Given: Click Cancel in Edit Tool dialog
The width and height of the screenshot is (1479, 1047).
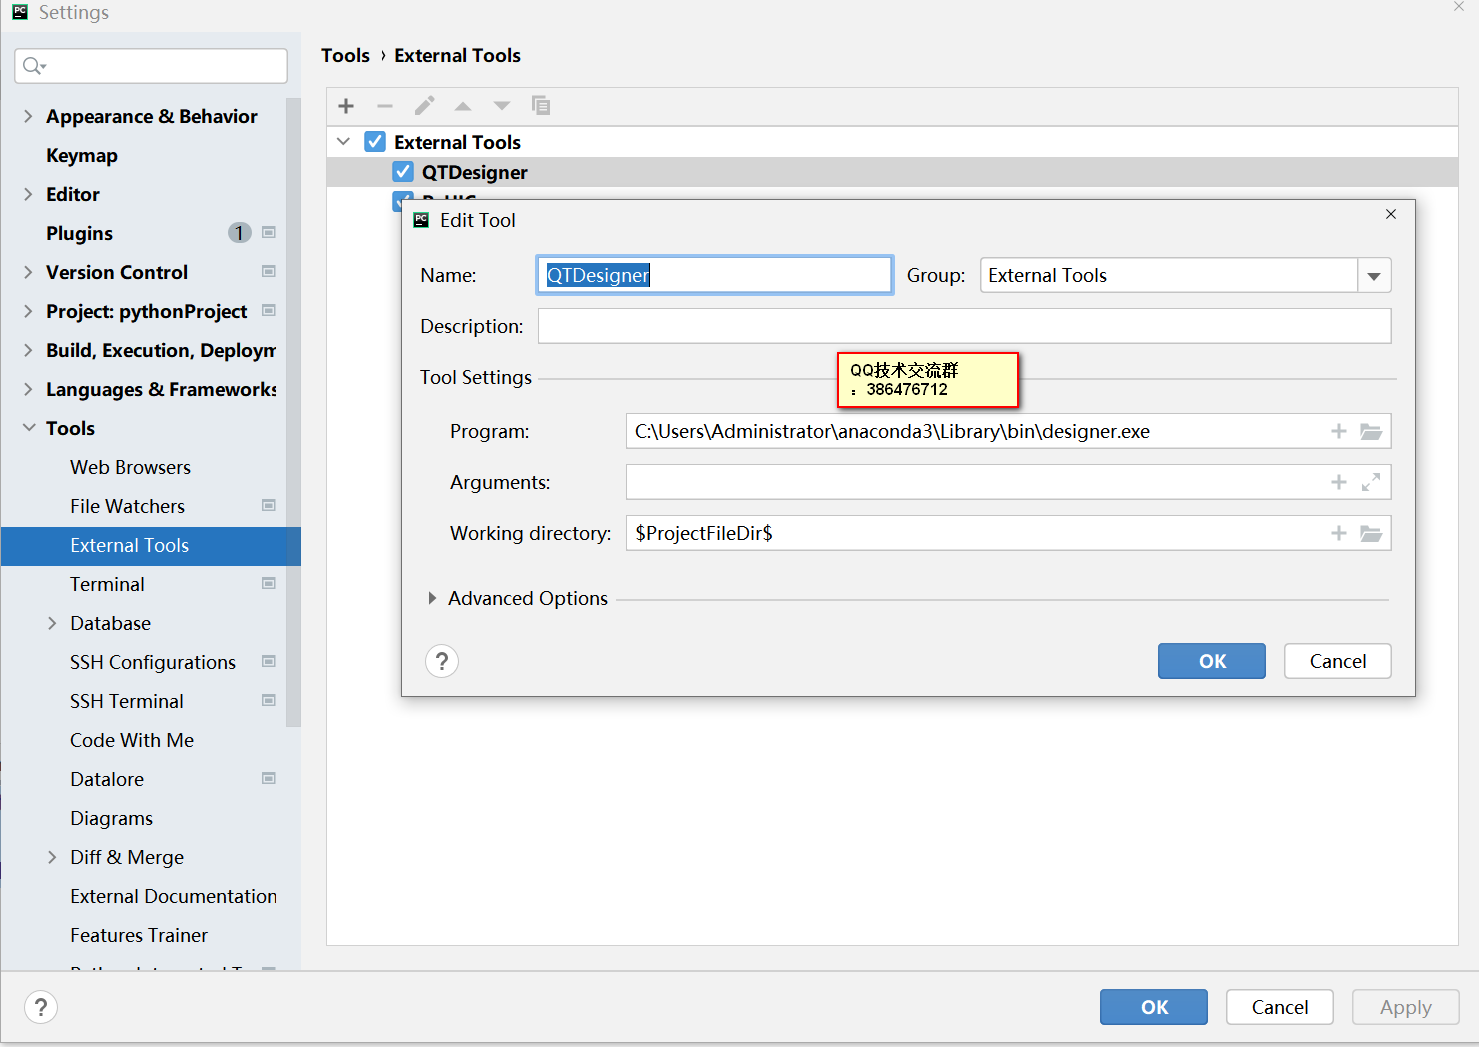Looking at the screenshot, I should 1338,661.
